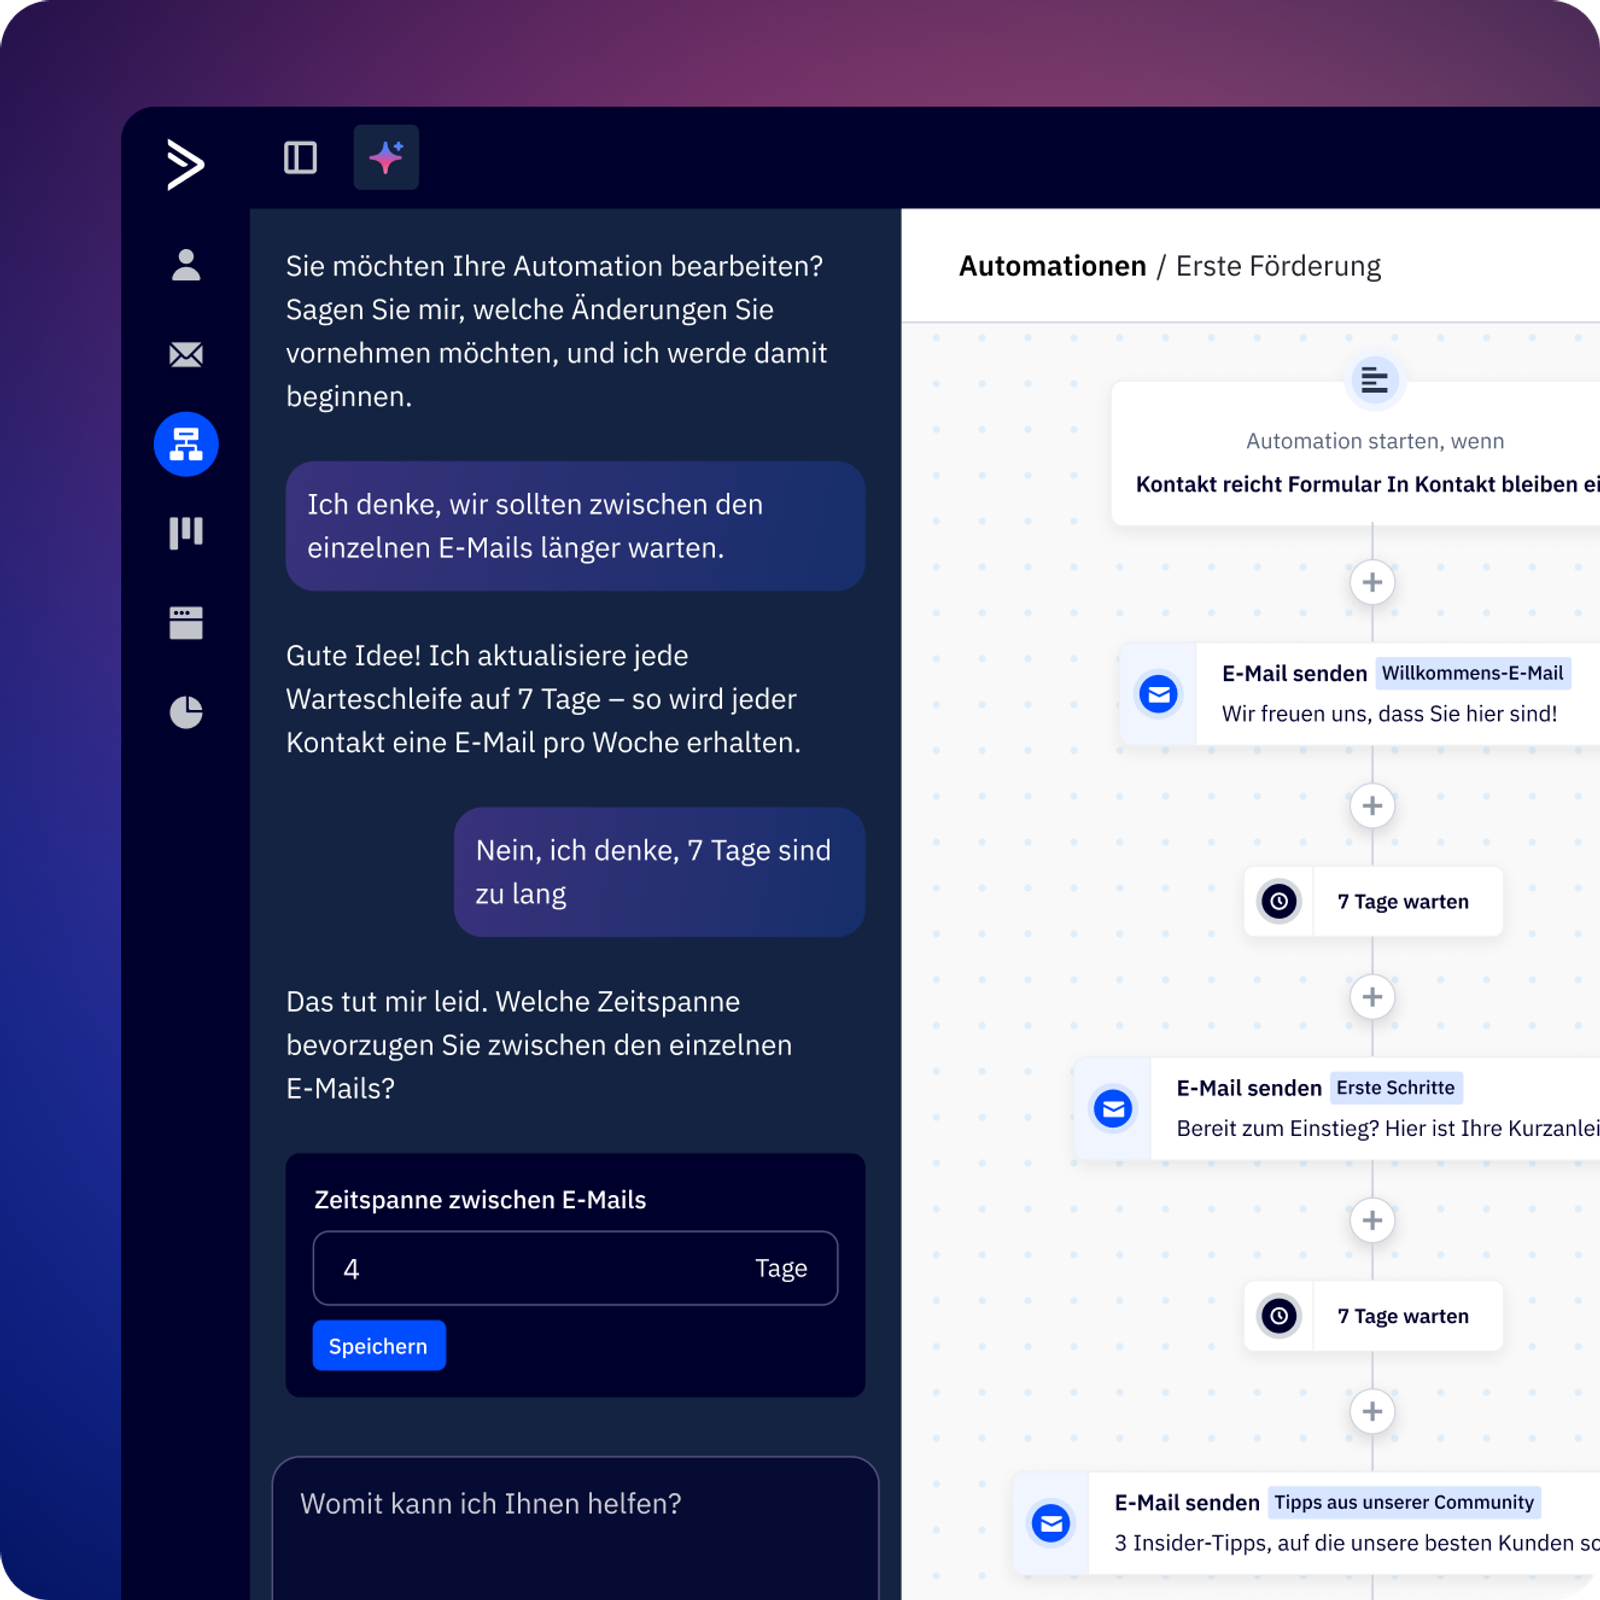Click the Automationen breadcrumb link
This screenshot has height=1600, width=1600.
point(1052,266)
